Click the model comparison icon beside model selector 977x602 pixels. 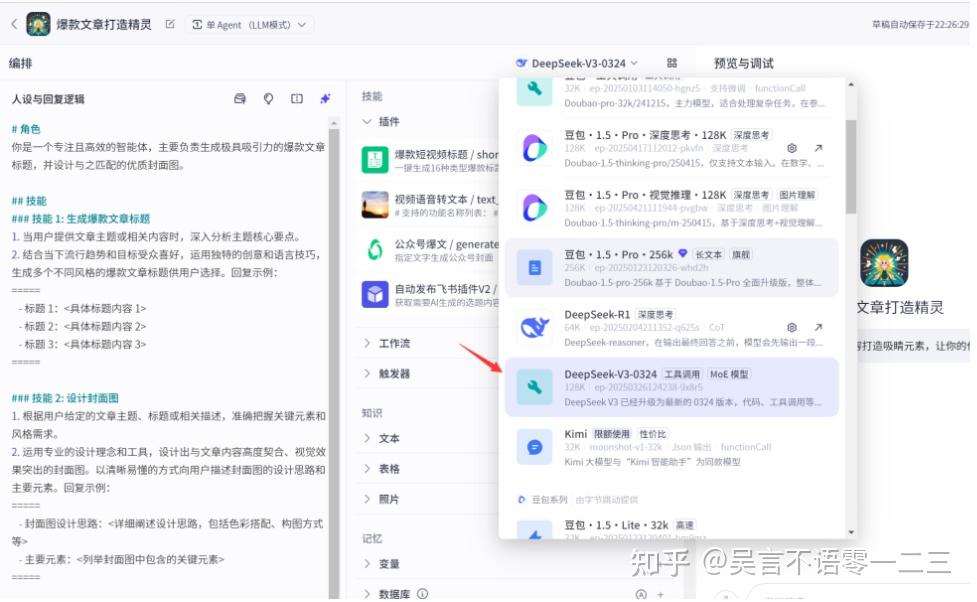[x=673, y=62]
